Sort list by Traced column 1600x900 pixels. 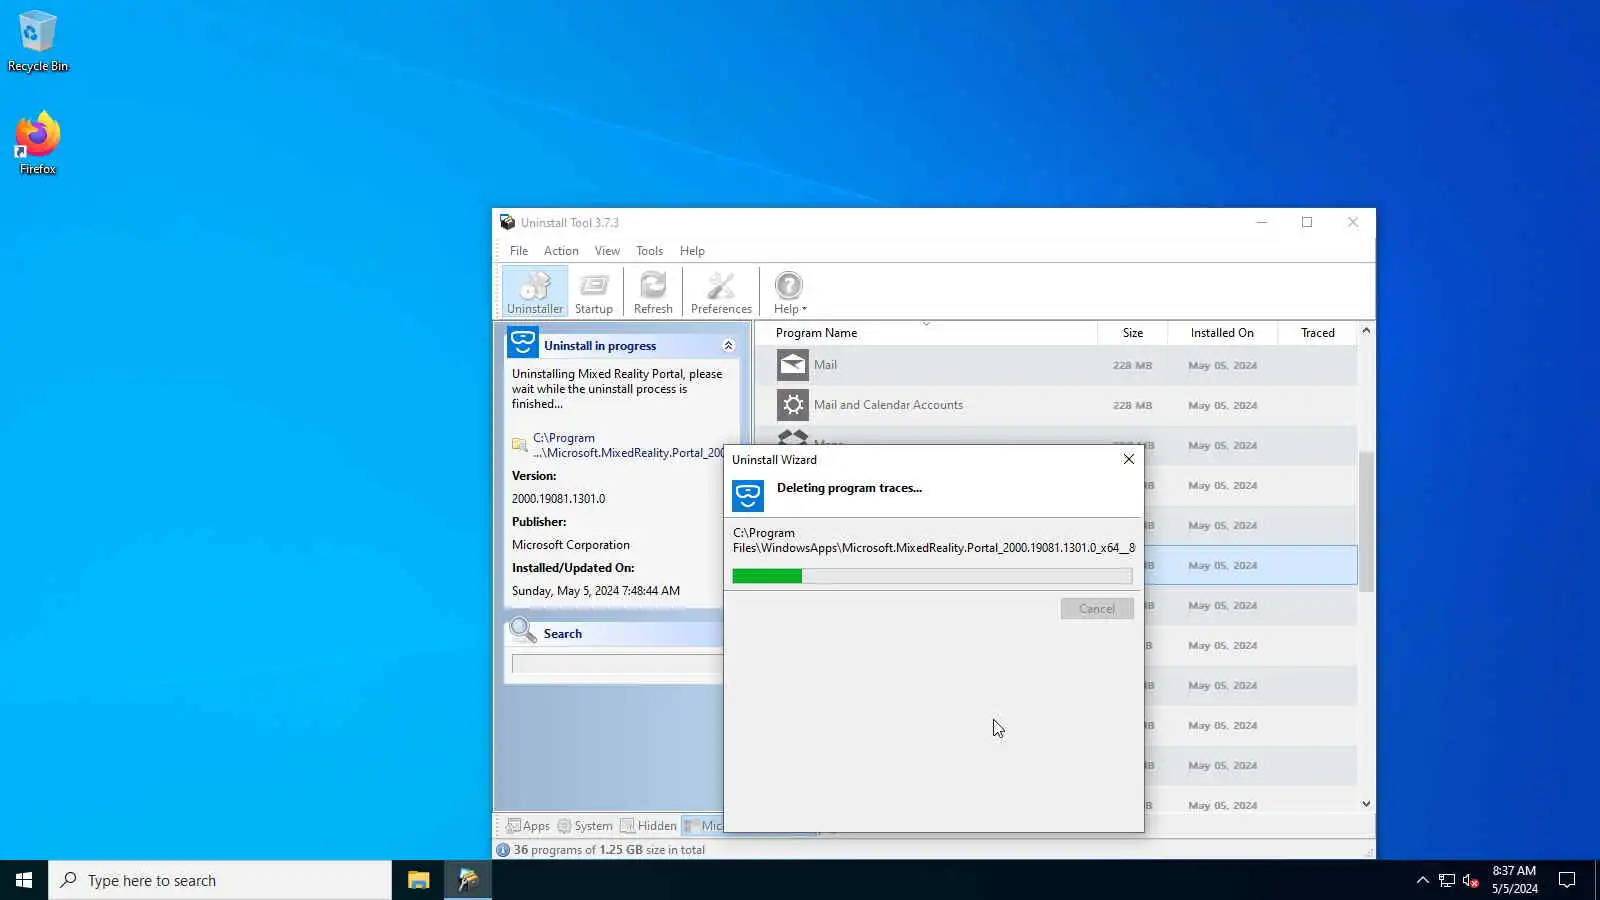click(1318, 333)
